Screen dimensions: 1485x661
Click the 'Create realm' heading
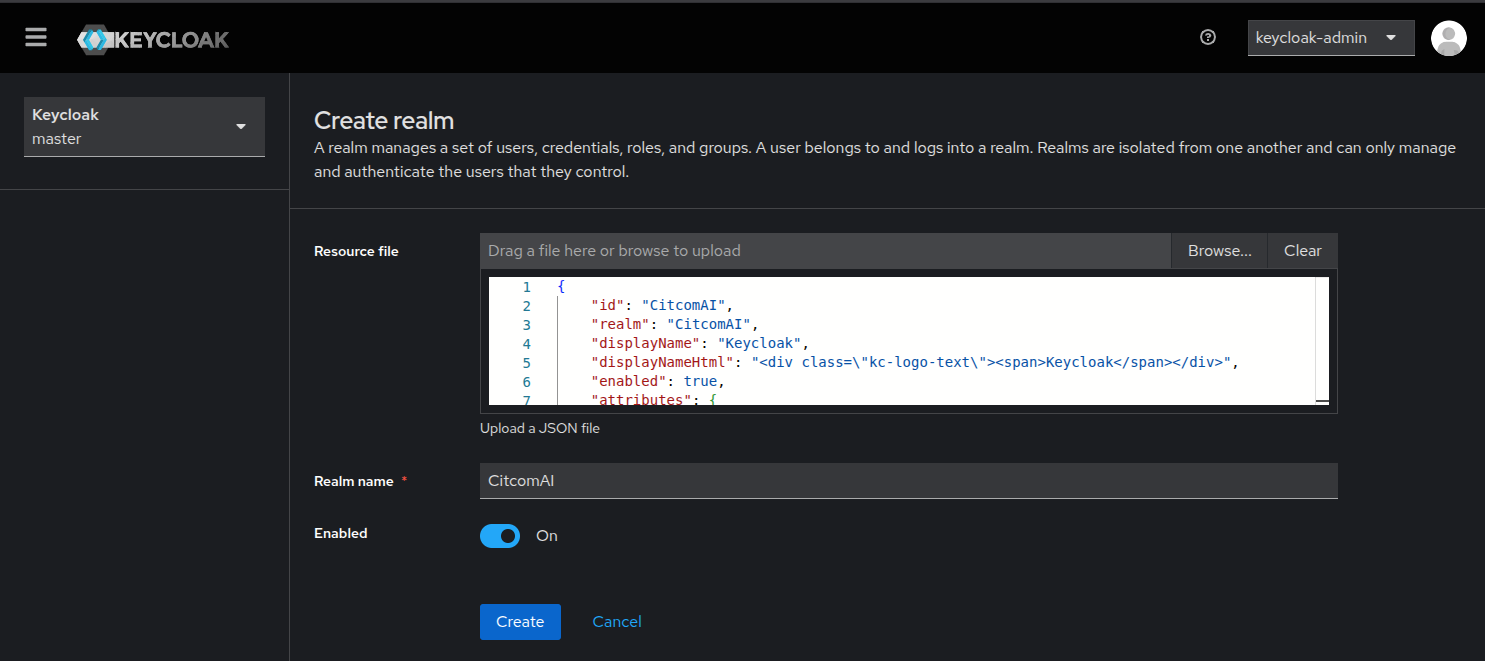point(384,121)
